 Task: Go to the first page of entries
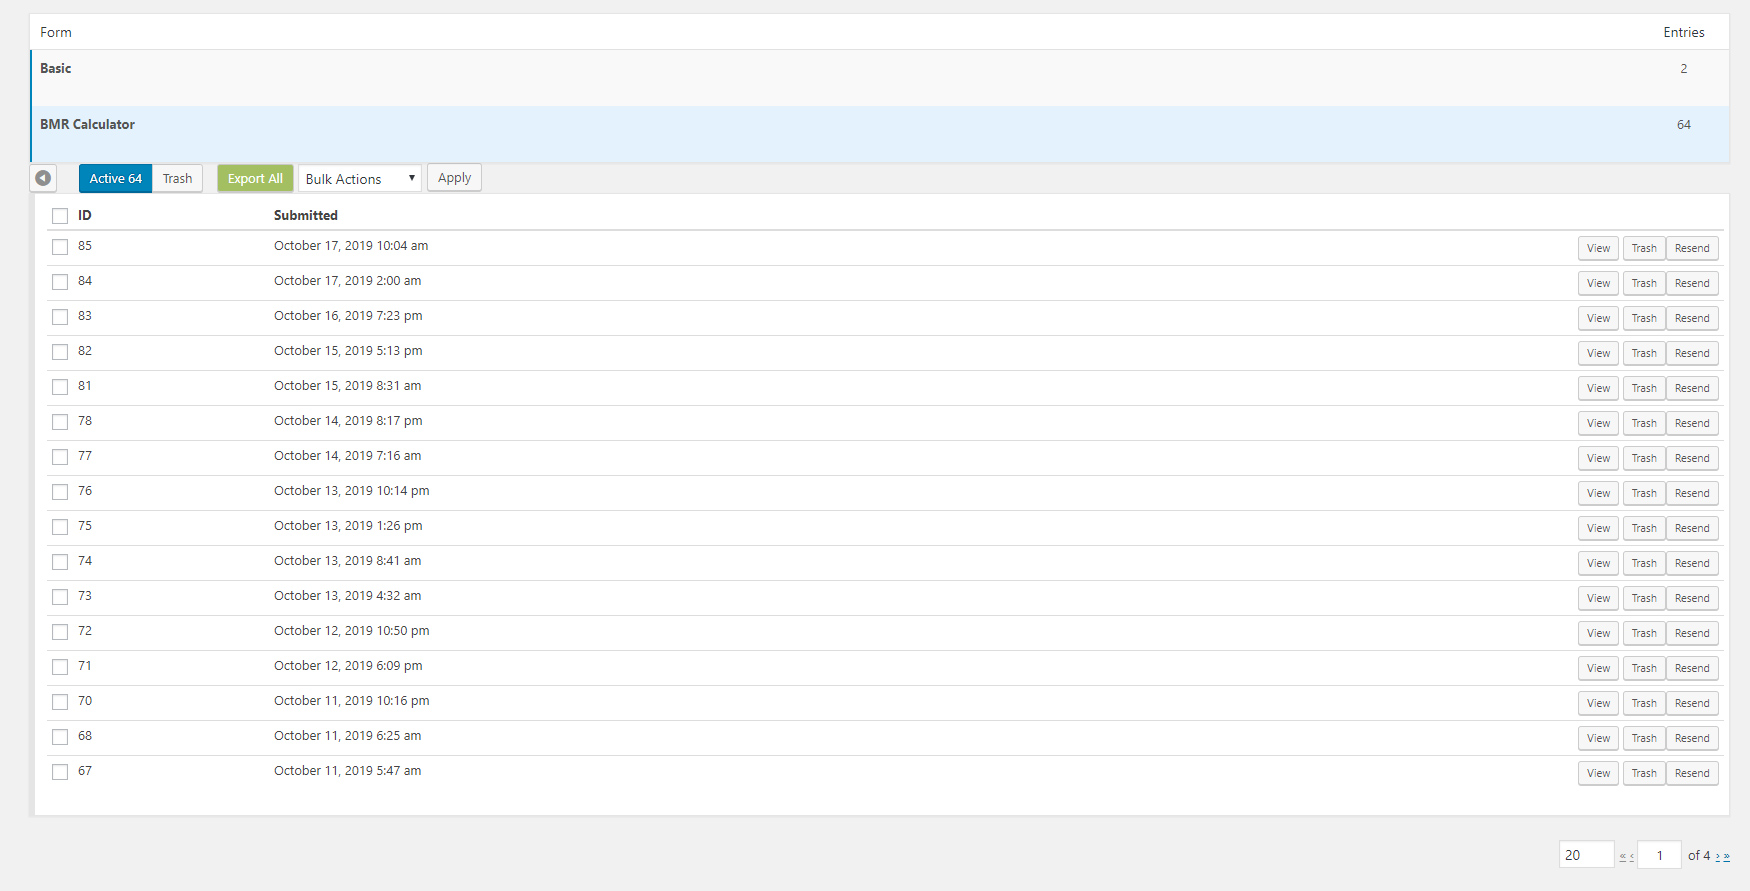1622,857
